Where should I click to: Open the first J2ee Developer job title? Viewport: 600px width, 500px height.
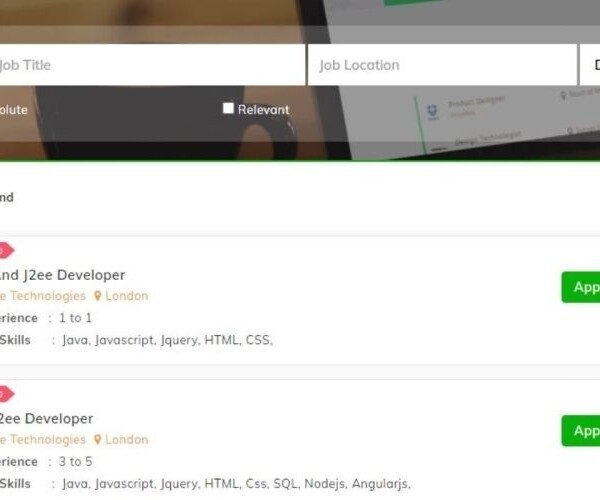click(62, 275)
